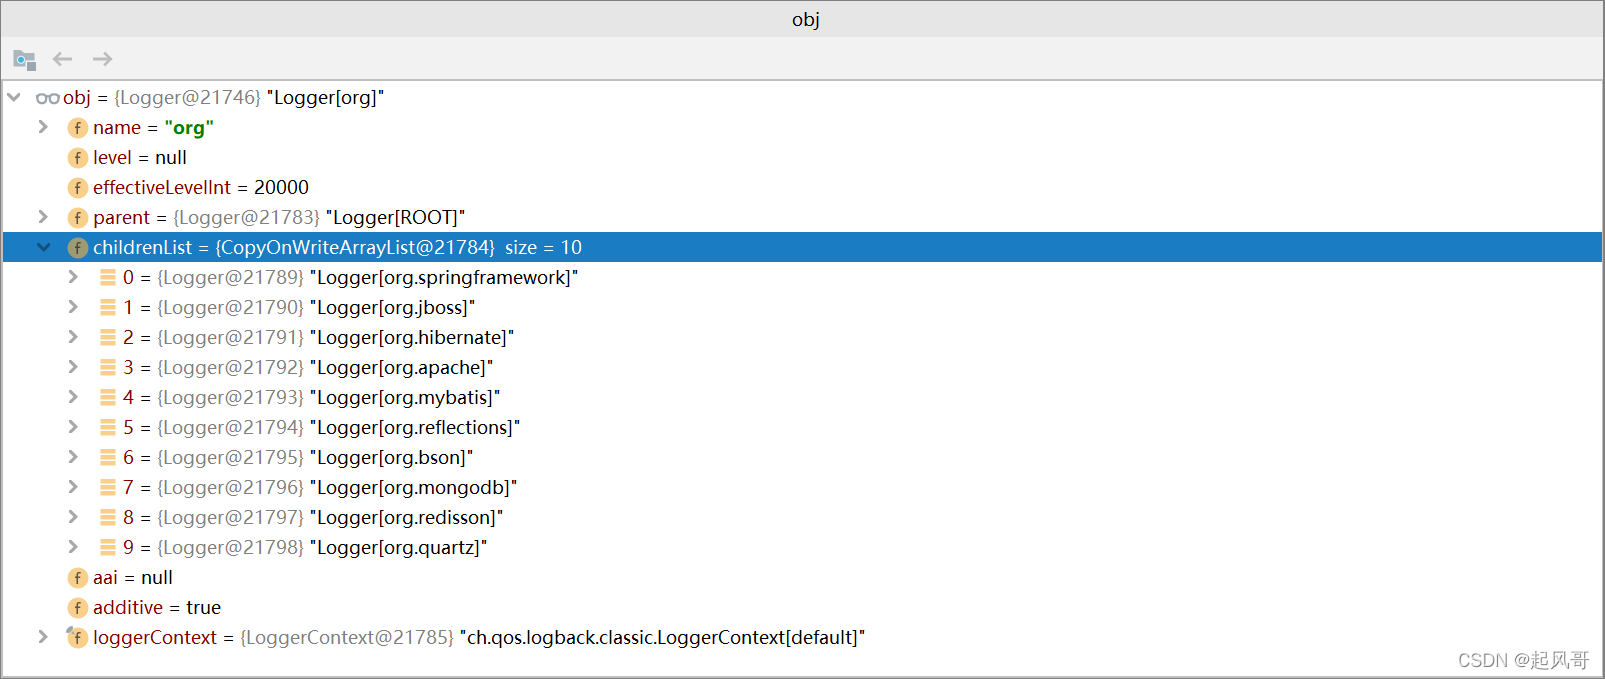1605x679 pixels.
Task: Click the field icon of effectiveLevelInt
Action: point(77,188)
